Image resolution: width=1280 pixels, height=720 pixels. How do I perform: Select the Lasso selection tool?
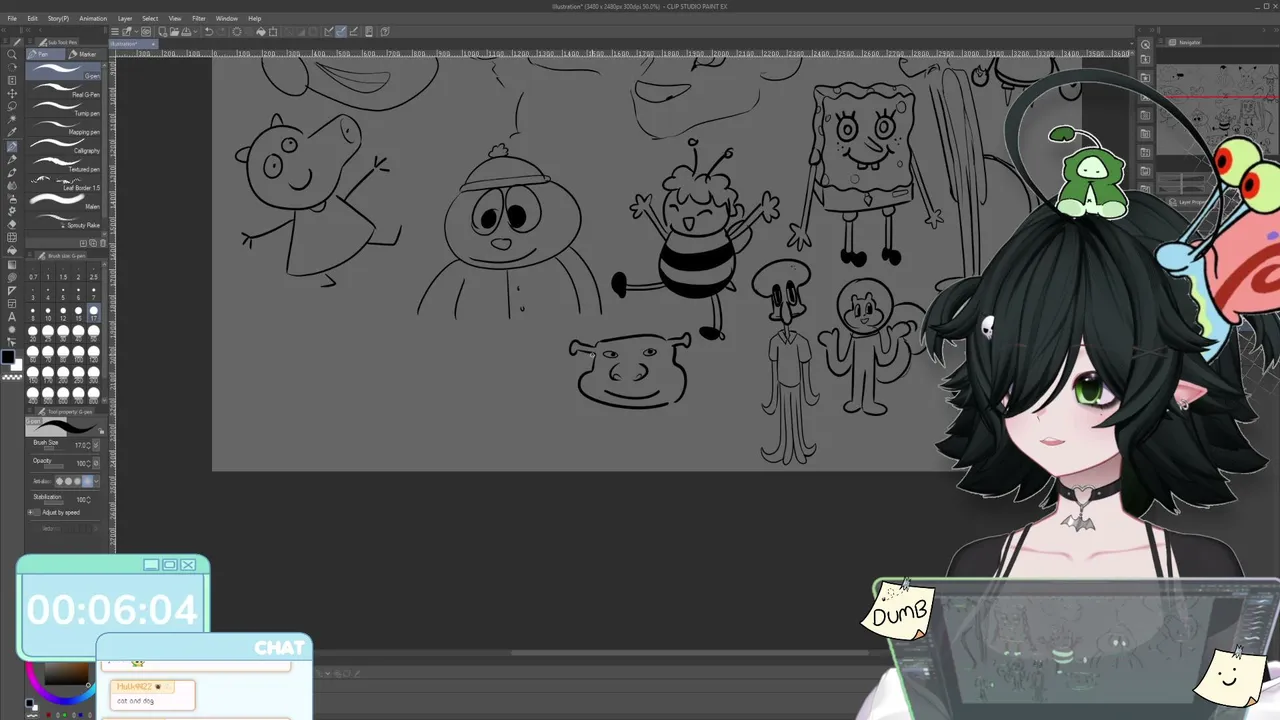coord(12,106)
